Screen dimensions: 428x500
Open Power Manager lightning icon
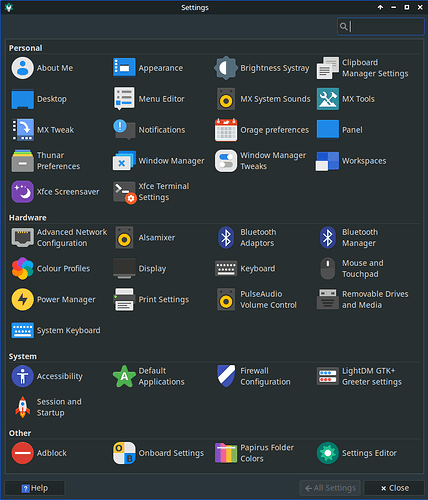pyautogui.click(x=22, y=300)
